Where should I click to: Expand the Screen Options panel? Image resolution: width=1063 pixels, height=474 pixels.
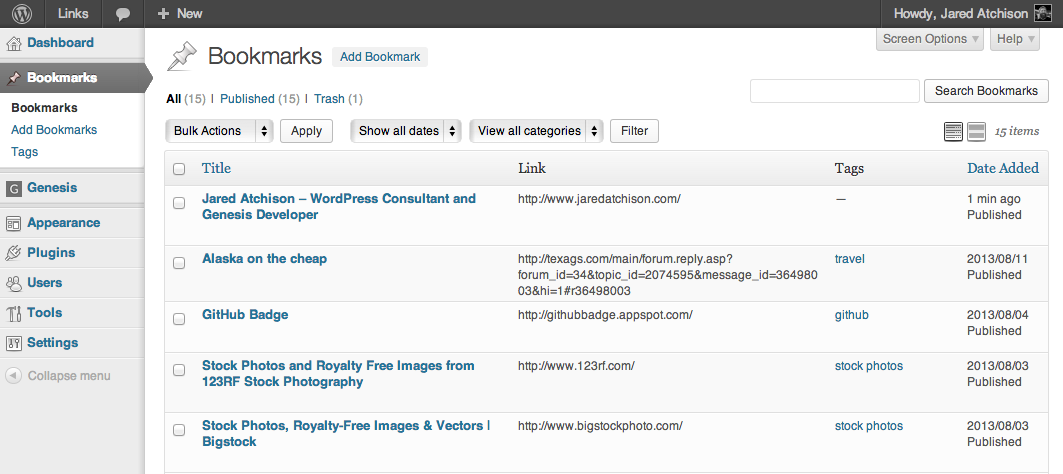click(x=931, y=39)
